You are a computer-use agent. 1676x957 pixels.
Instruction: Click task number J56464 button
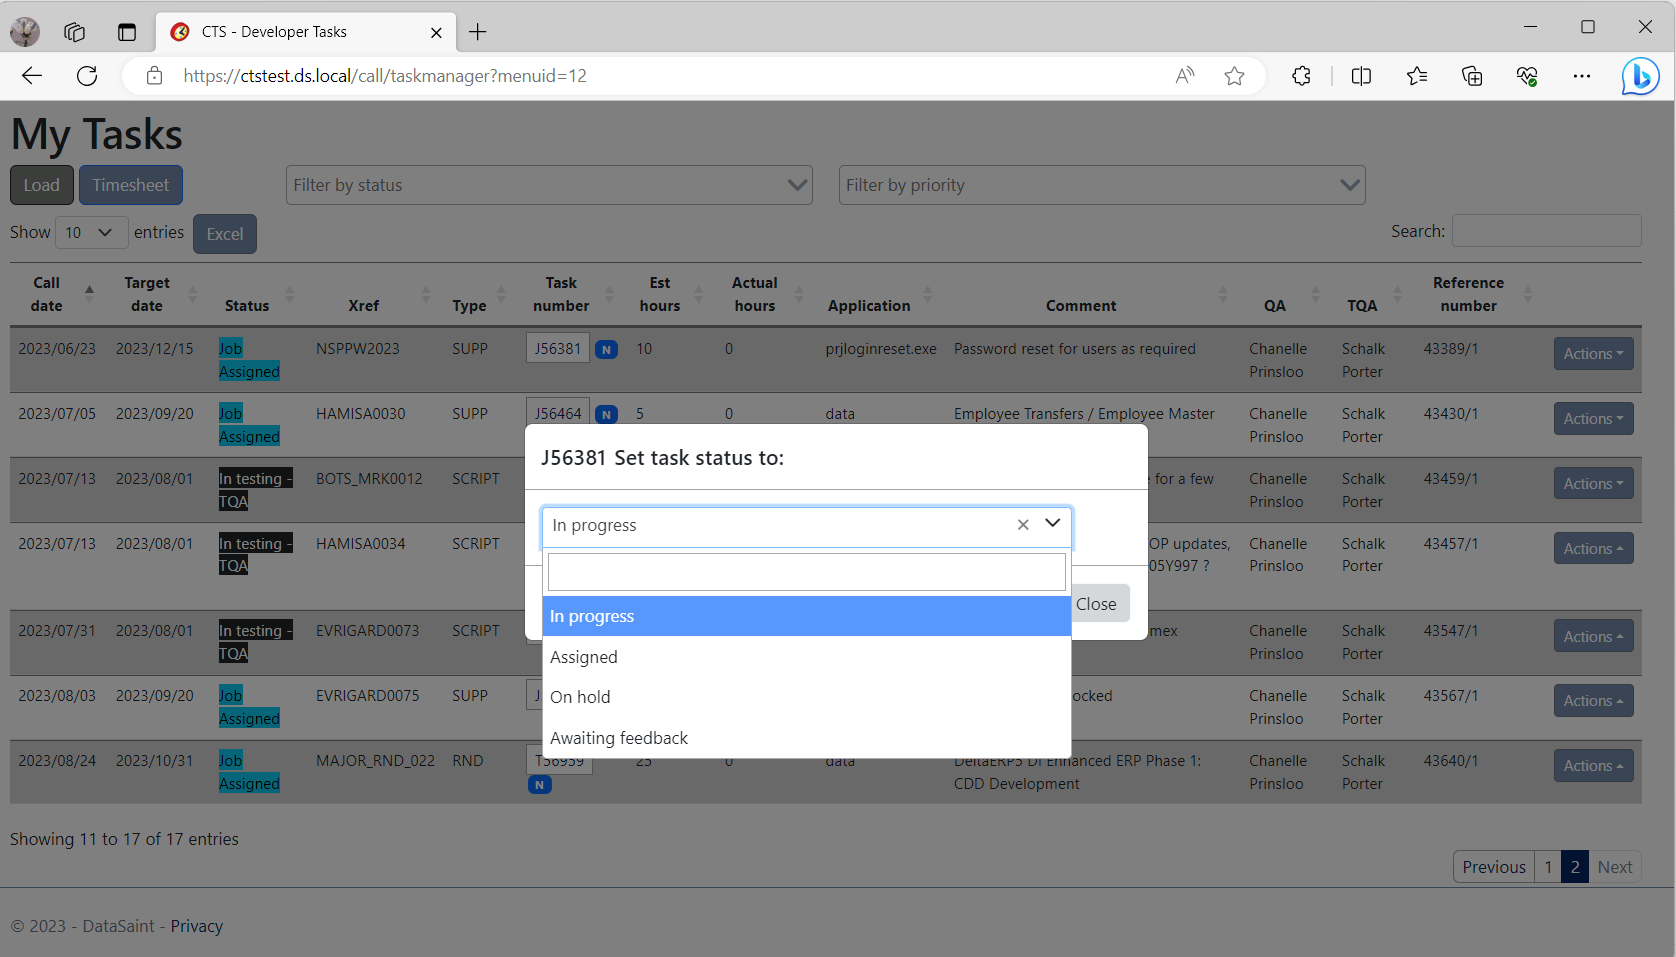pyautogui.click(x=558, y=413)
